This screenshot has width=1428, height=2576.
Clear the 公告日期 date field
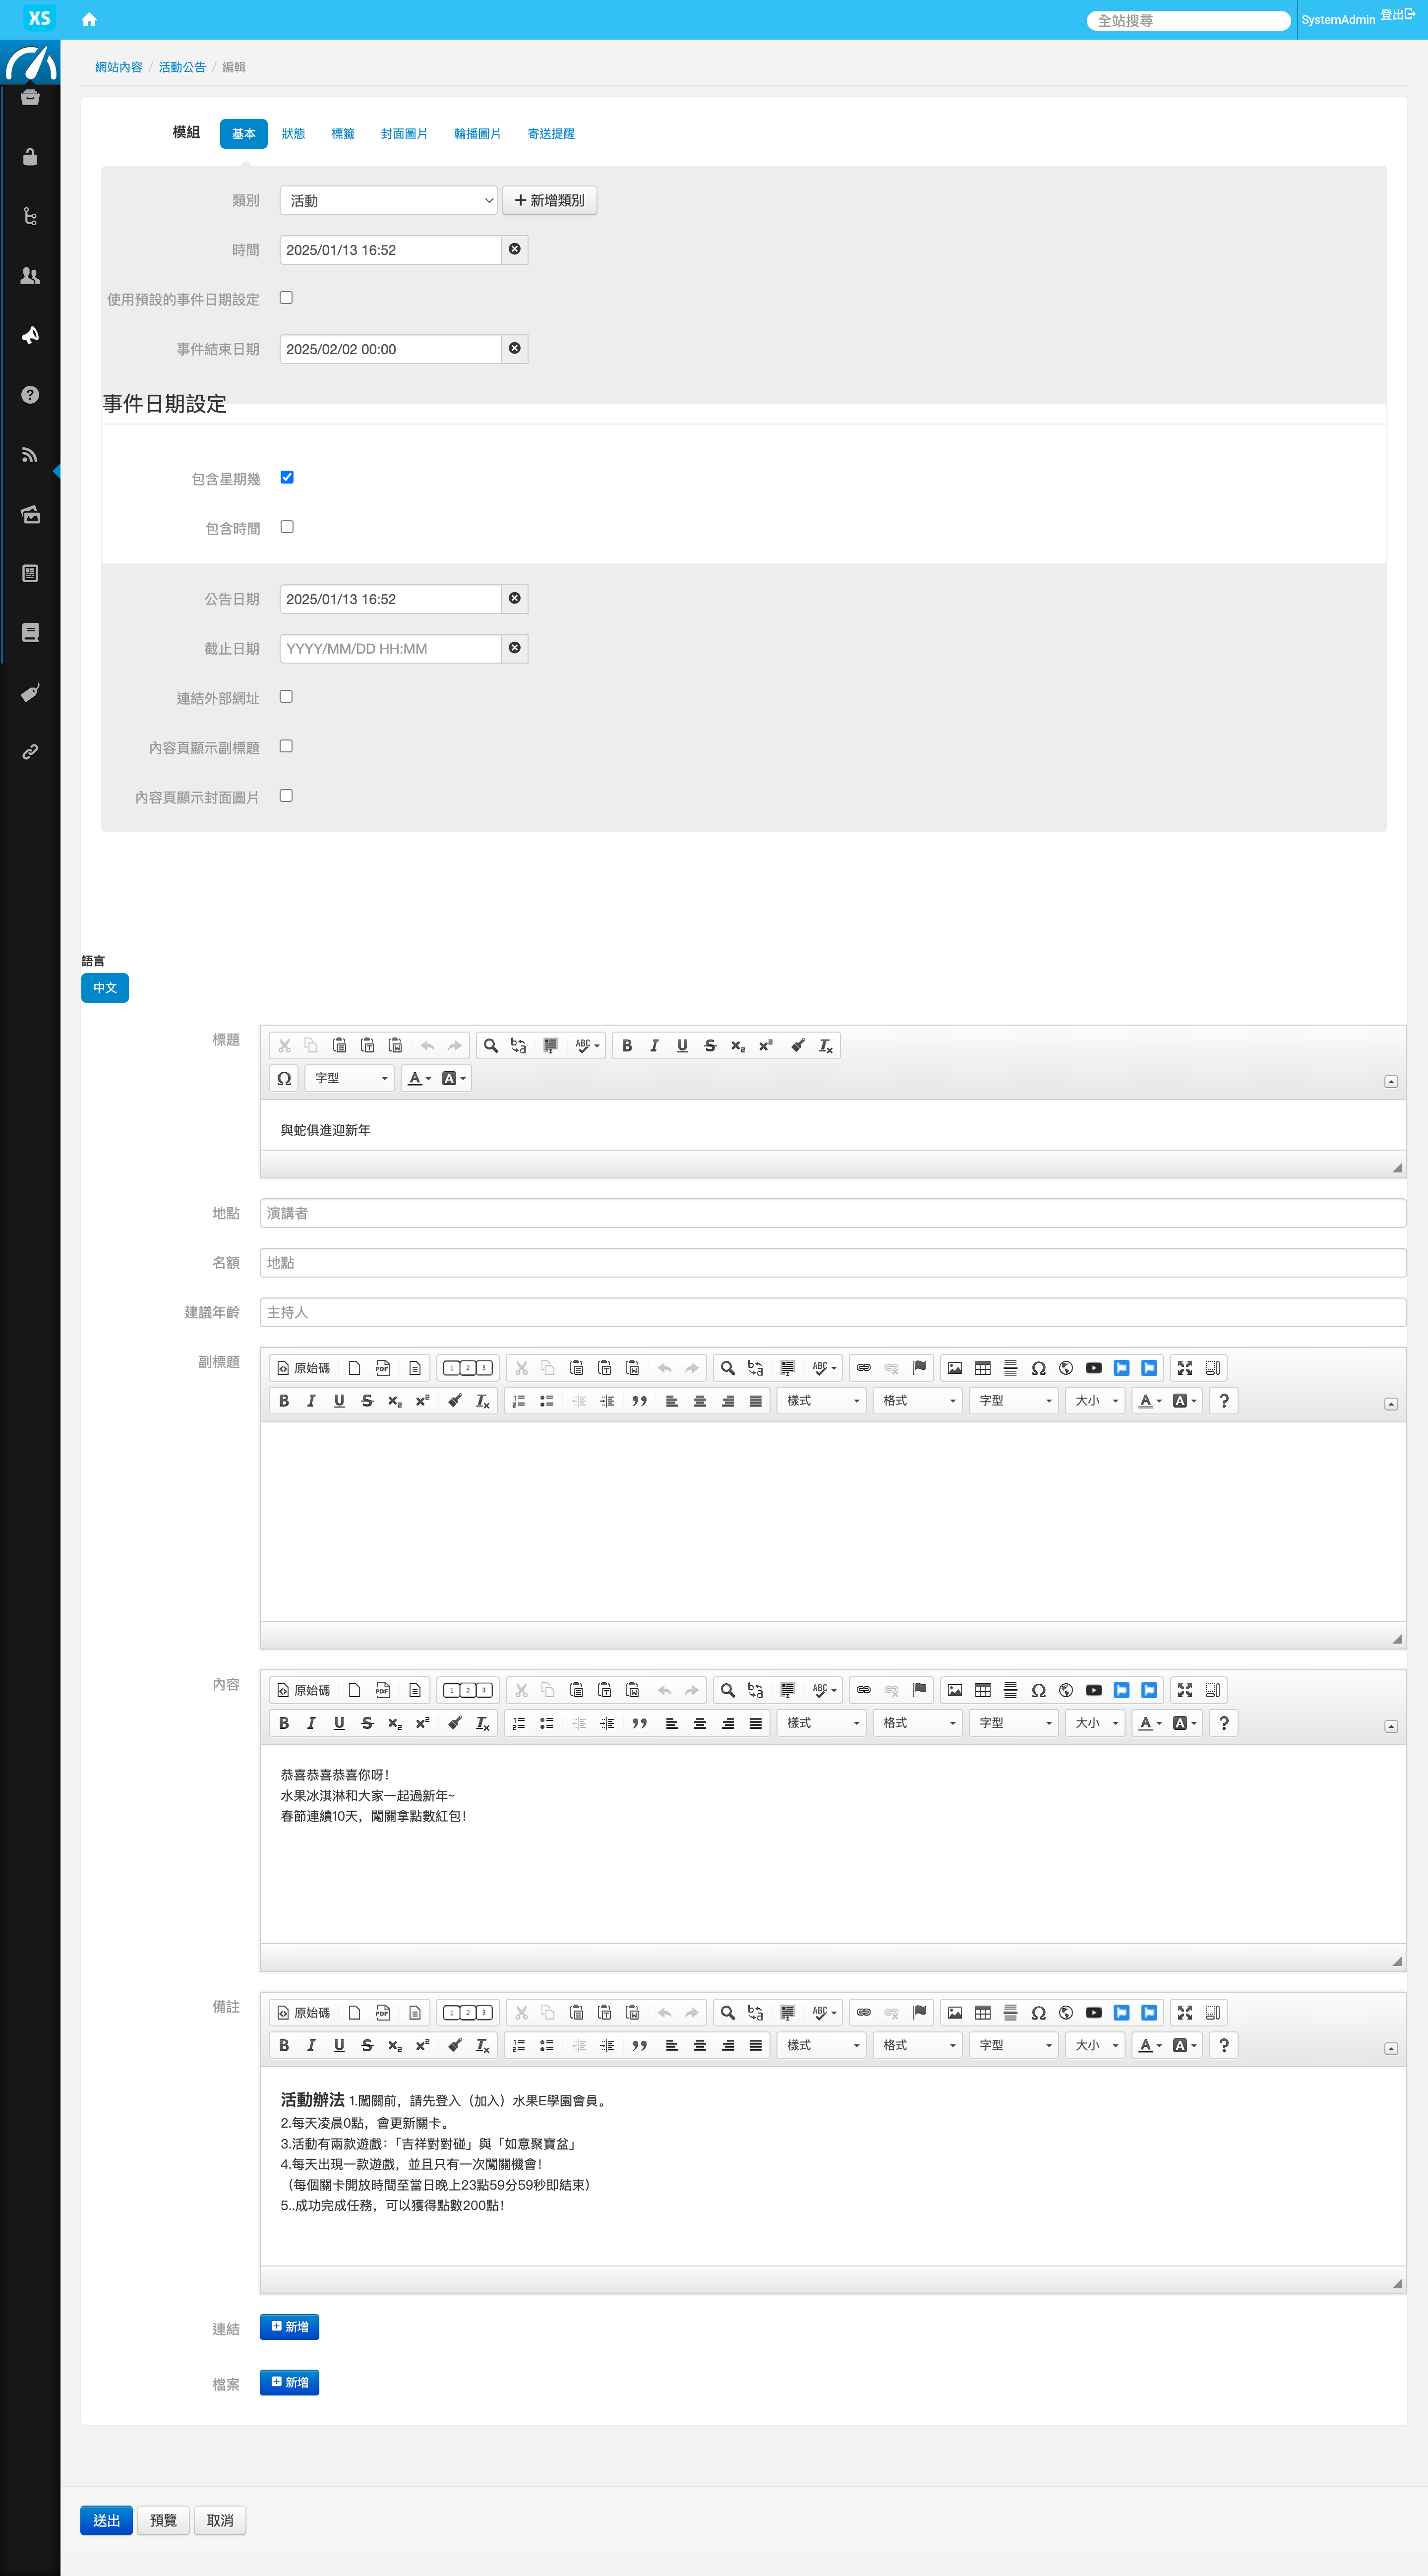tap(514, 598)
